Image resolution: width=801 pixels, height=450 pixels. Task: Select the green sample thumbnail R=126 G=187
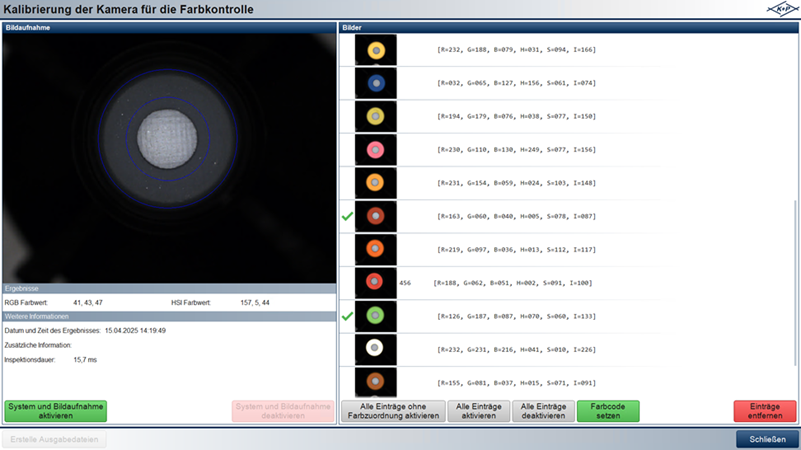coord(375,316)
